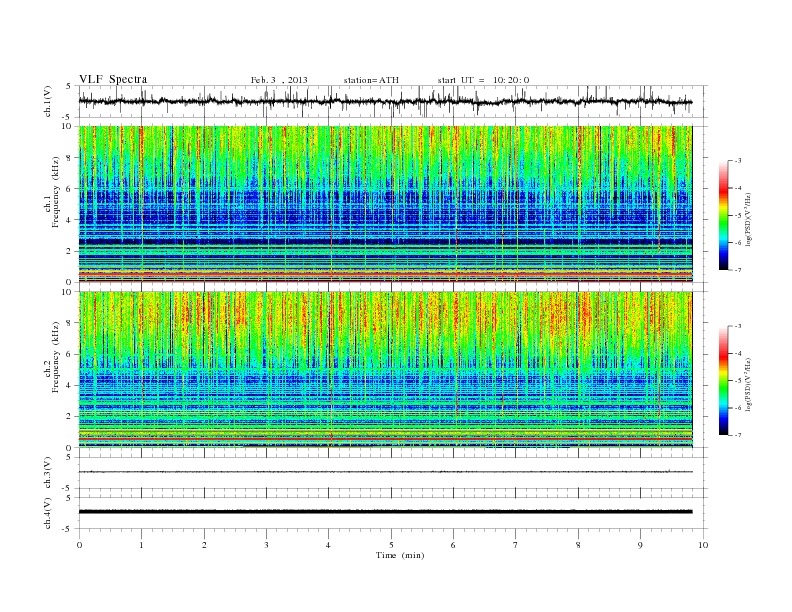Click the "ch.1(V)" waveform axis label
Image resolution: width=792 pixels, height=612 pixels.
[x=48, y=101]
